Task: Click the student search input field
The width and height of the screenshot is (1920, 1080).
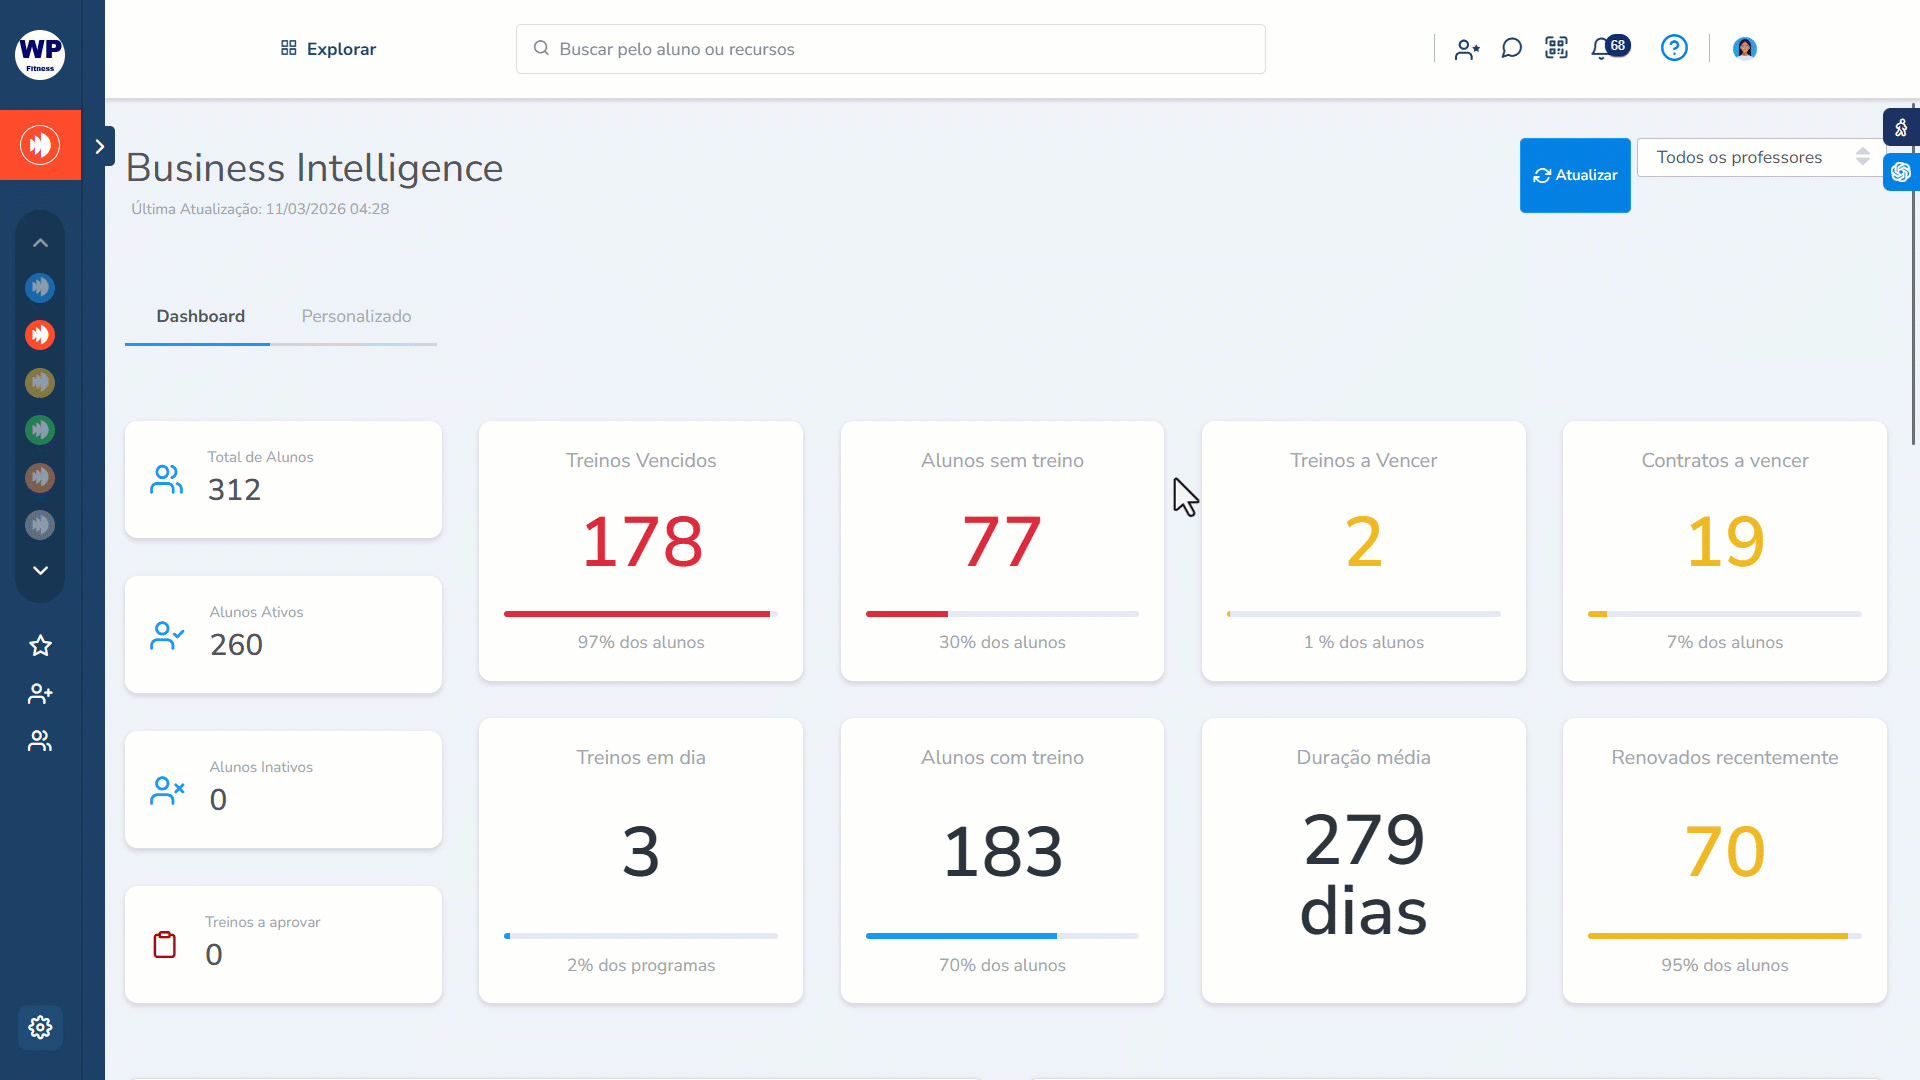Action: (890, 49)
